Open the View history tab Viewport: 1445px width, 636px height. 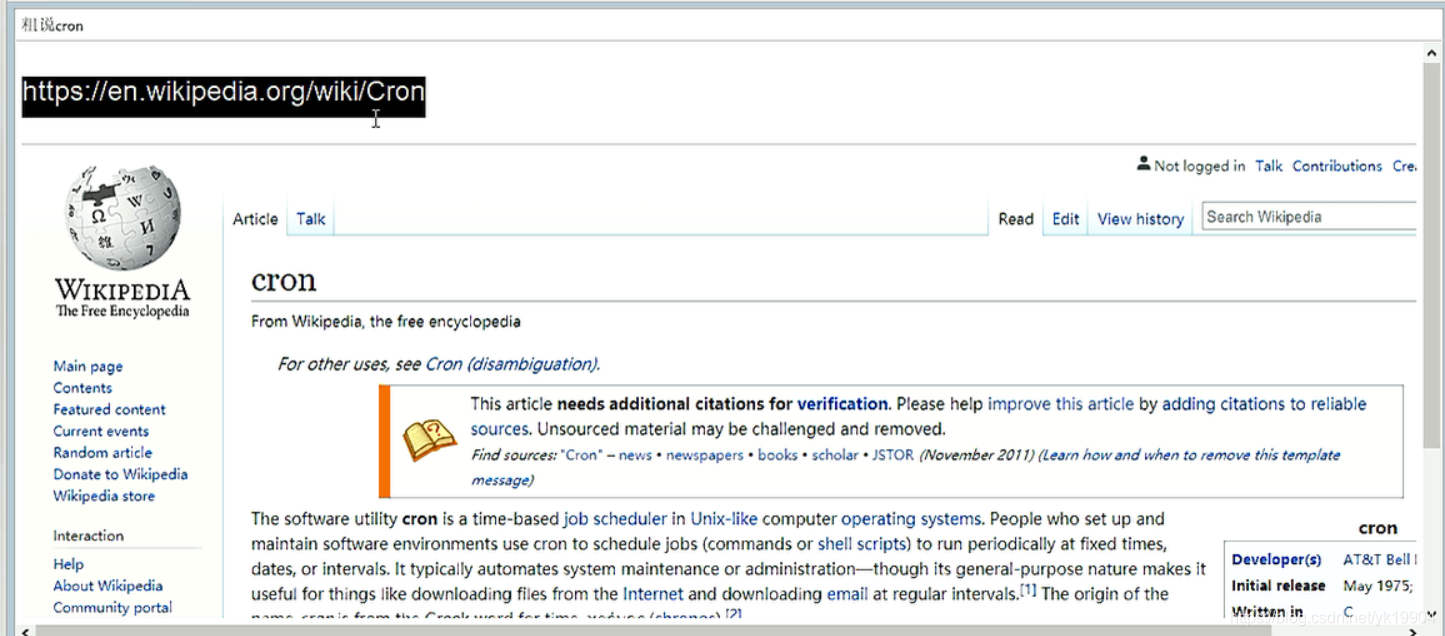pyautogui.click(x=1140, y=219)
